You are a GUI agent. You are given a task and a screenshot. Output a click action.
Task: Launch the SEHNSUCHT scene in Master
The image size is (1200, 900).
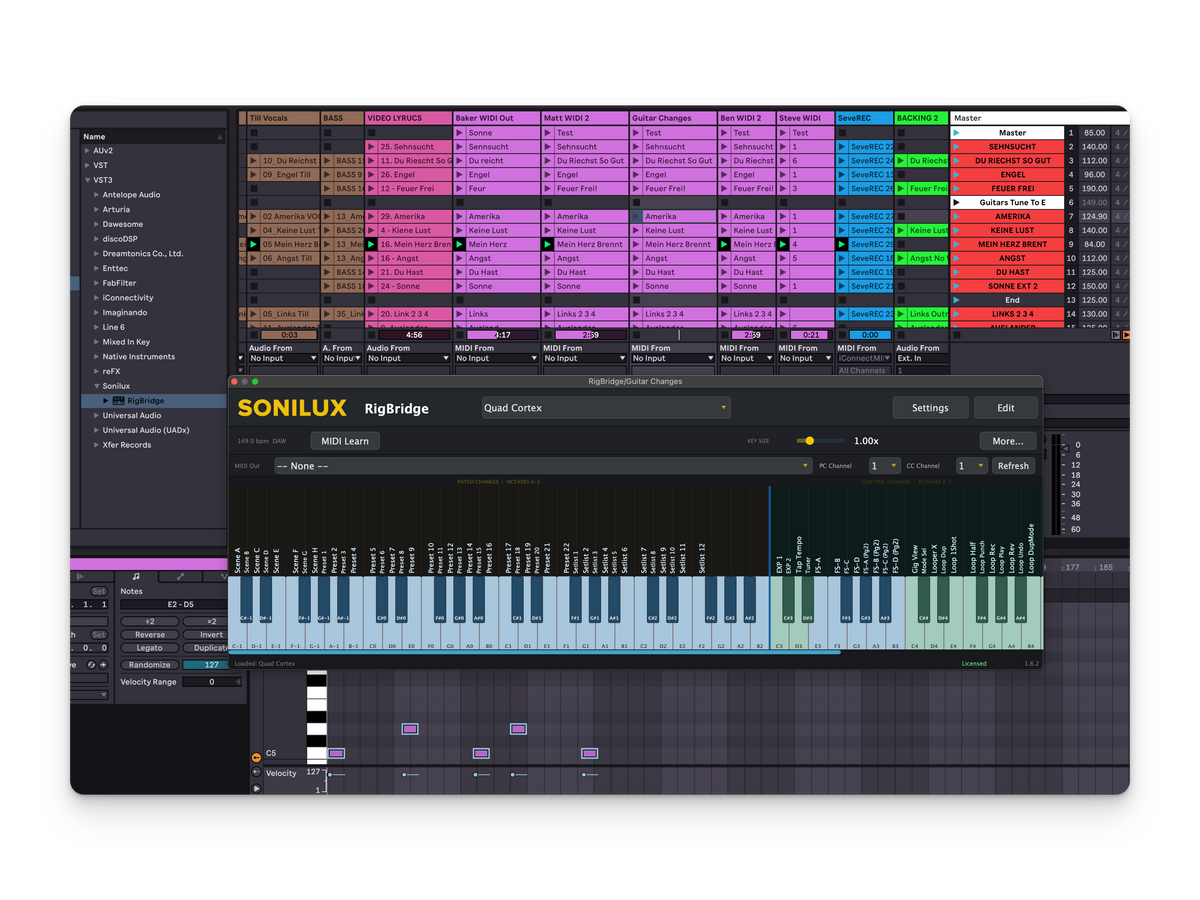[x=956, y=147]
